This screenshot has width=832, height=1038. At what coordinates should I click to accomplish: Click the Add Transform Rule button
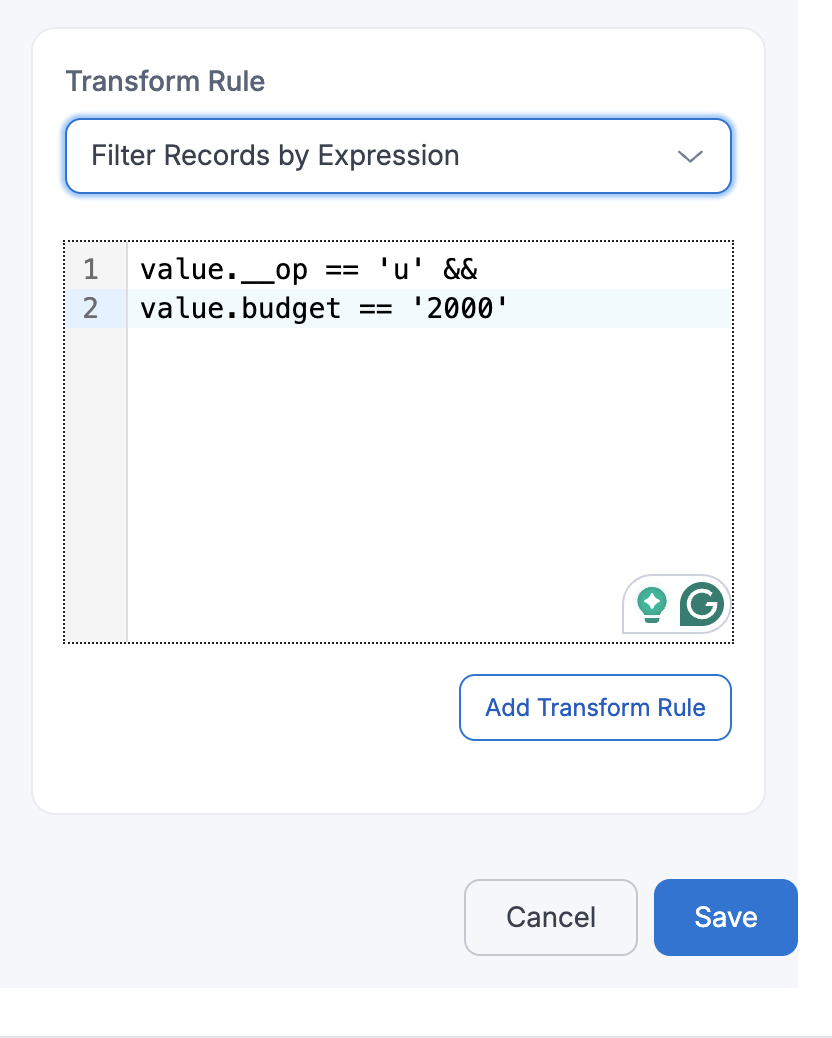click(x=595, y=708)
